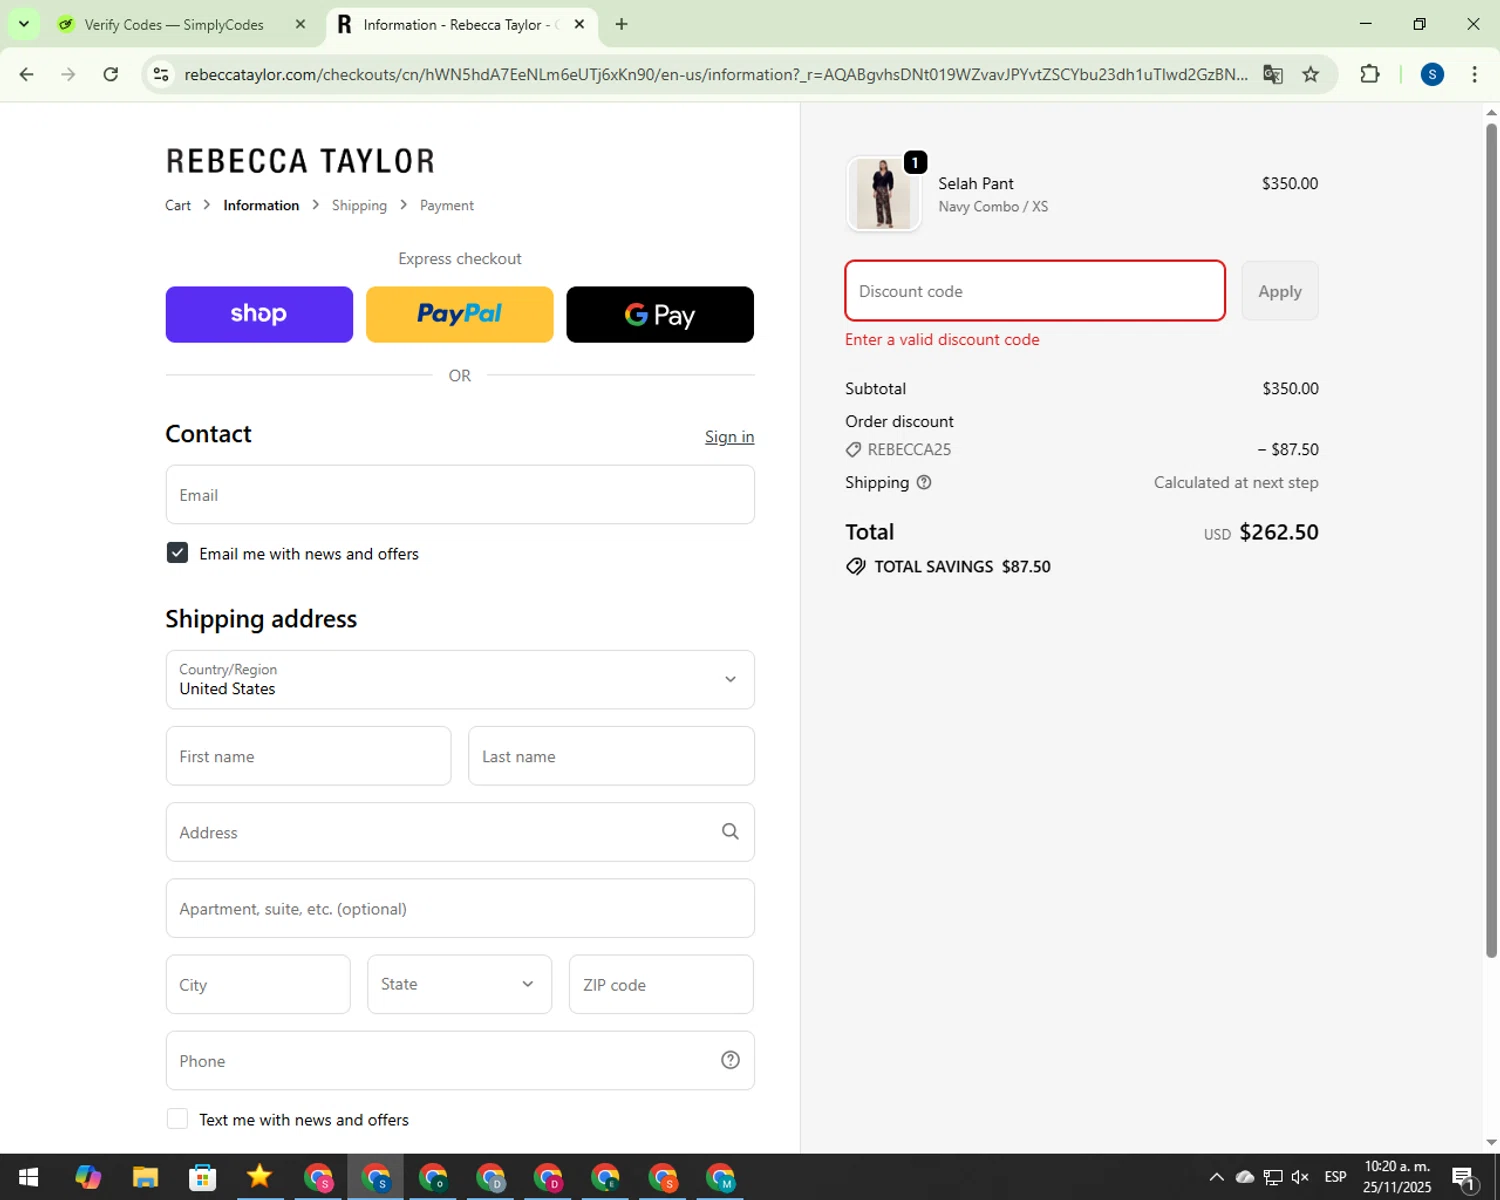
Task: Open the Chrome profile avatar S
Action: coord(1432,74)
